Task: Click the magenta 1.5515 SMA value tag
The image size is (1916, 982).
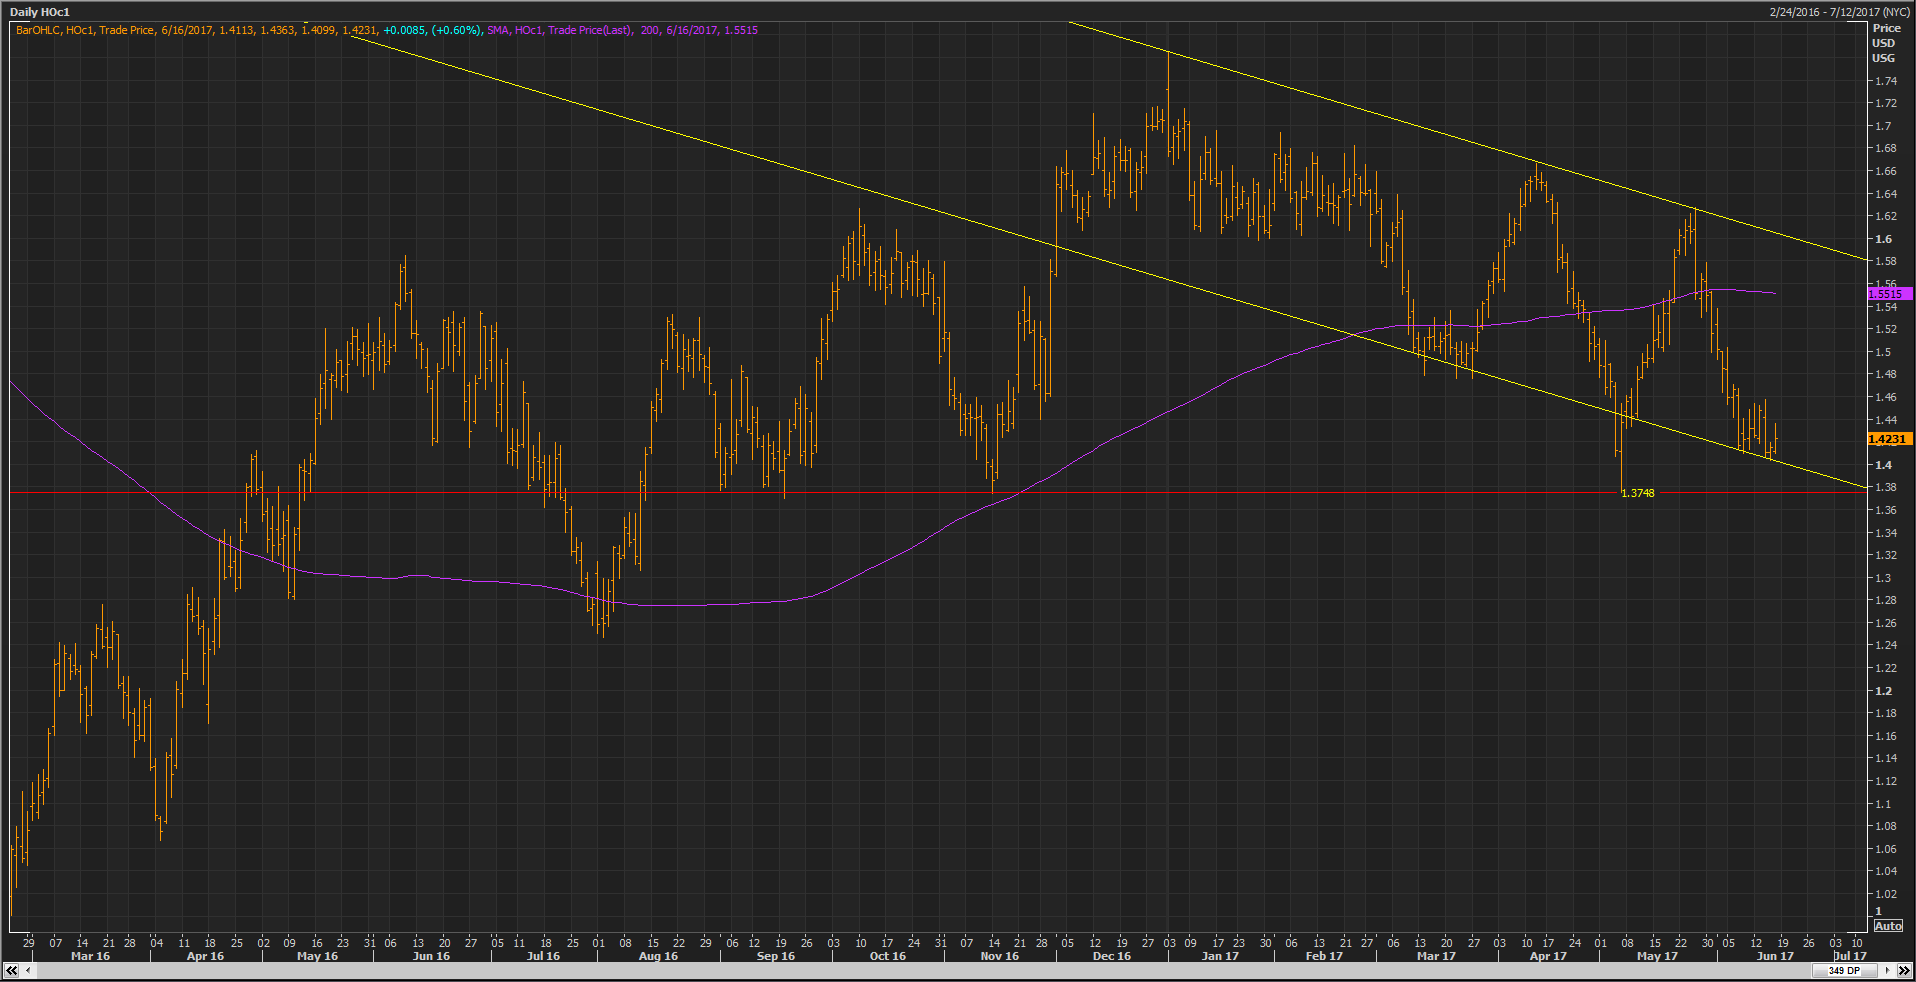Action: (x=1889, y=294)
